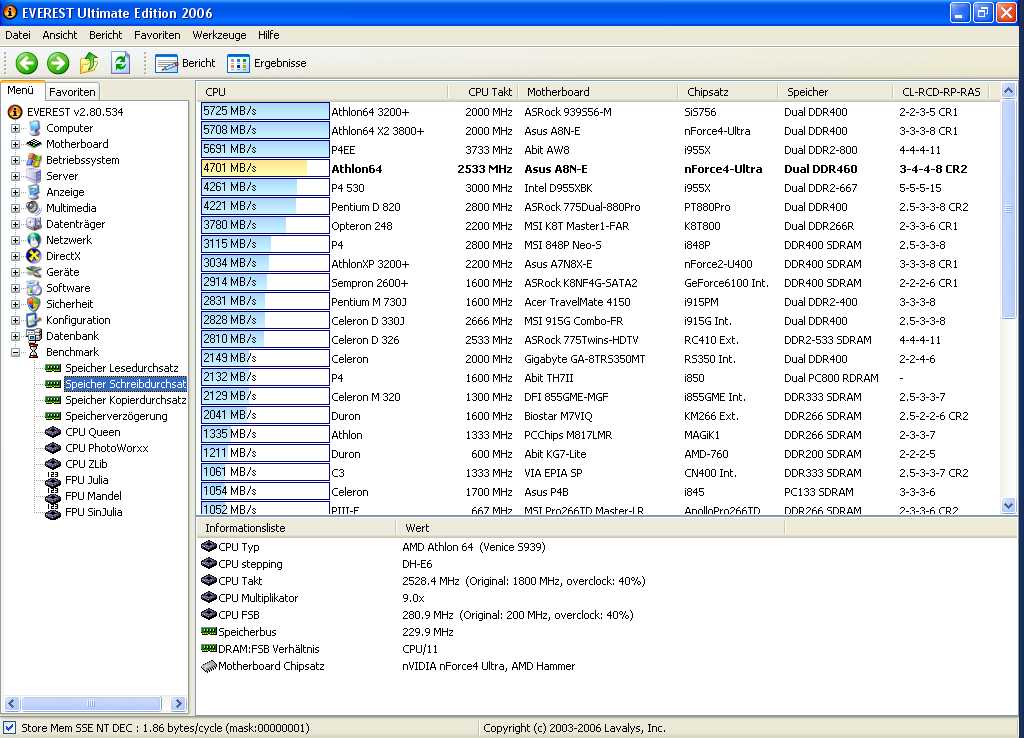
Task: Expand the Computer tree node
Action: tap(15, 128)
